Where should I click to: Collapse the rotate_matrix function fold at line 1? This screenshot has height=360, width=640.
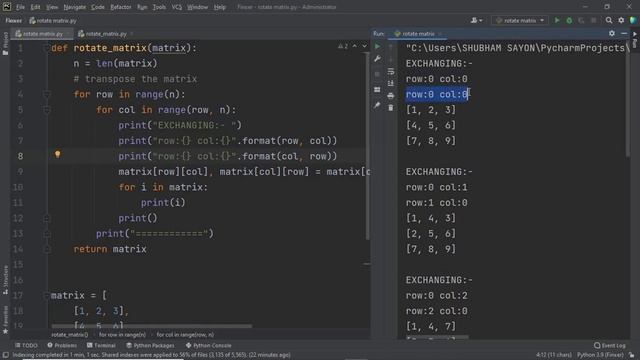tap(46, 48)
